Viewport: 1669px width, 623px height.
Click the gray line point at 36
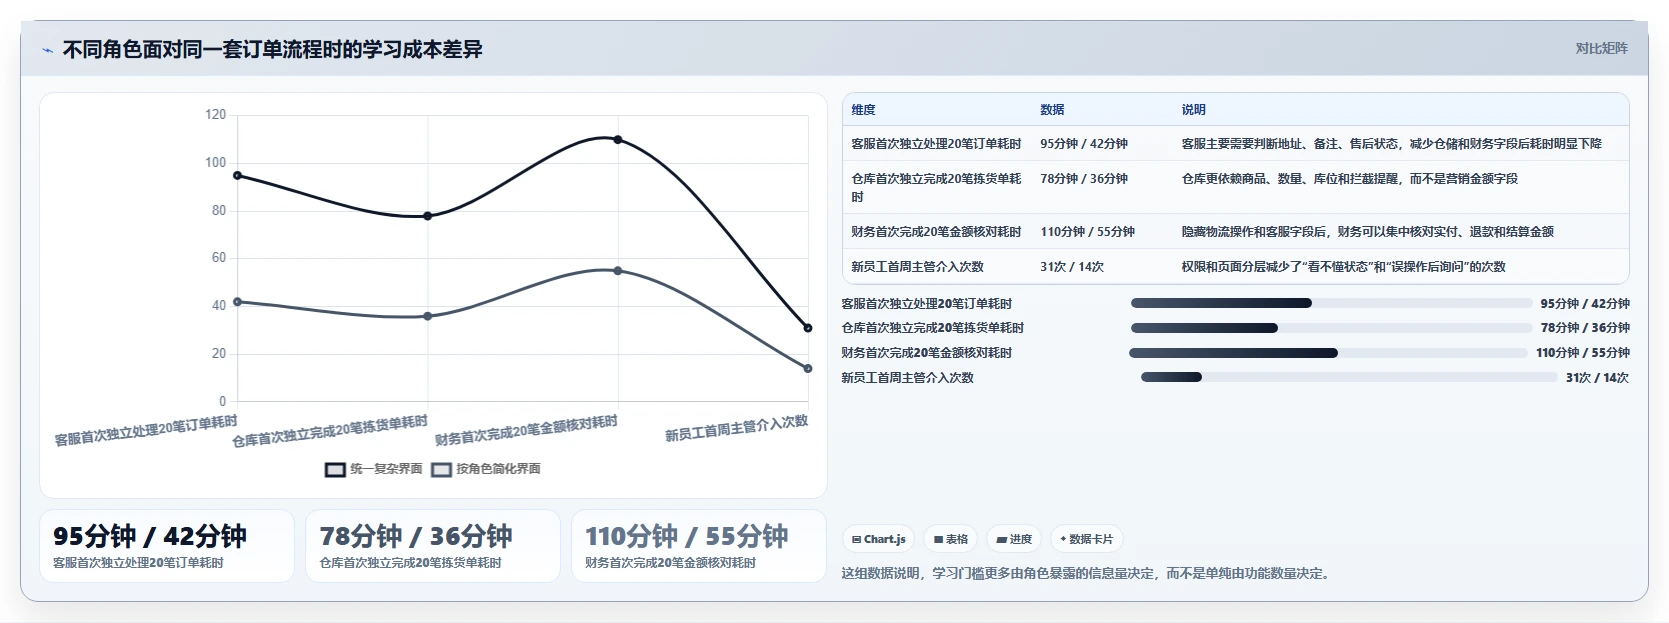(428, 316)
